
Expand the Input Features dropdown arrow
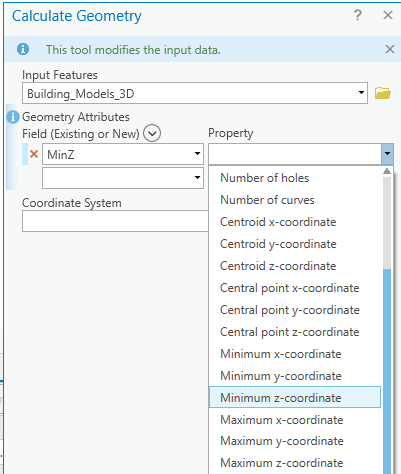(x=361, y=93)
